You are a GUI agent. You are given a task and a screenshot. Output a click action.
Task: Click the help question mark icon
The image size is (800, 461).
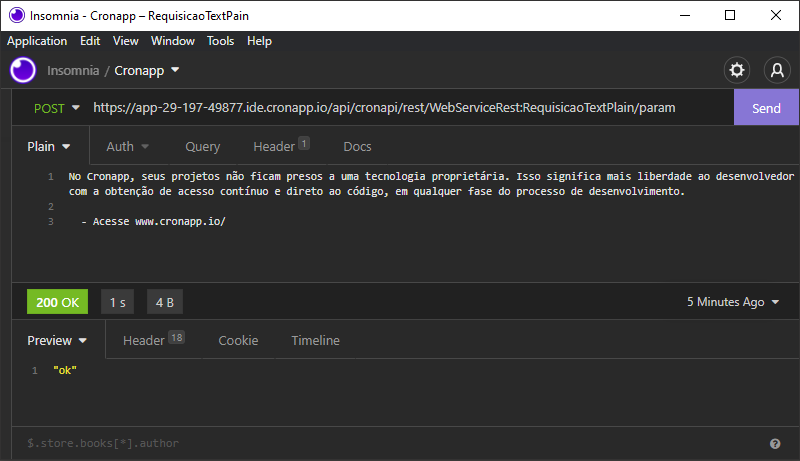[x=775, y=444]
